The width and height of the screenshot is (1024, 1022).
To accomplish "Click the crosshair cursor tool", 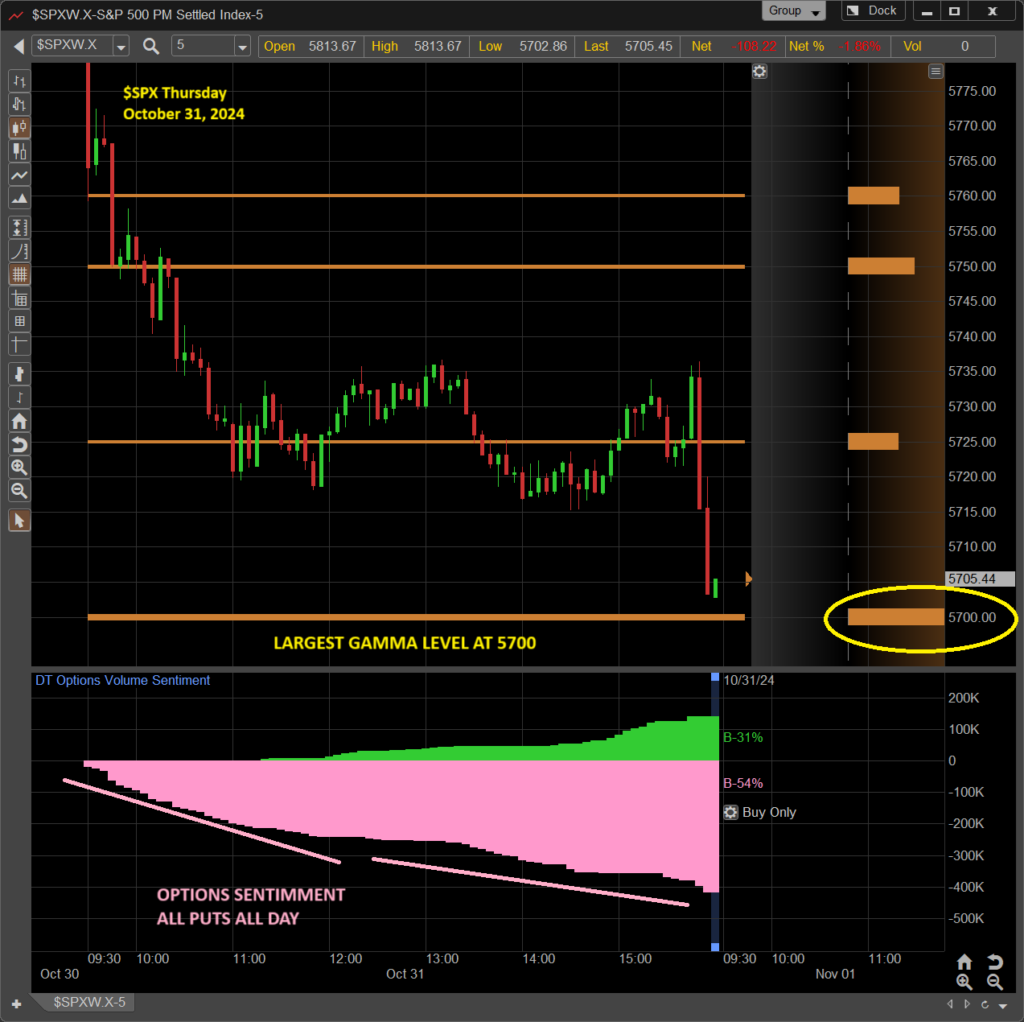I will click(x=19, y=346).
